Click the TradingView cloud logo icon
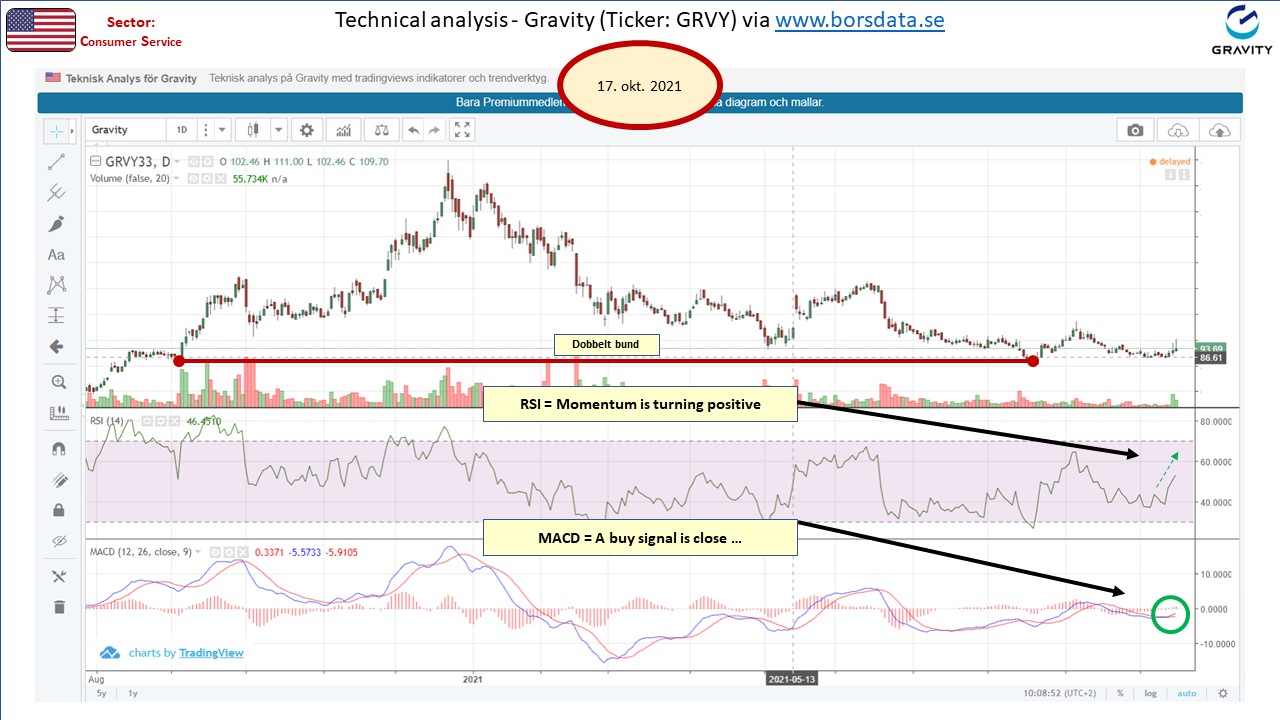Image resolution: width=1280 pixels, height=720 pixels. tap(109, 653)
